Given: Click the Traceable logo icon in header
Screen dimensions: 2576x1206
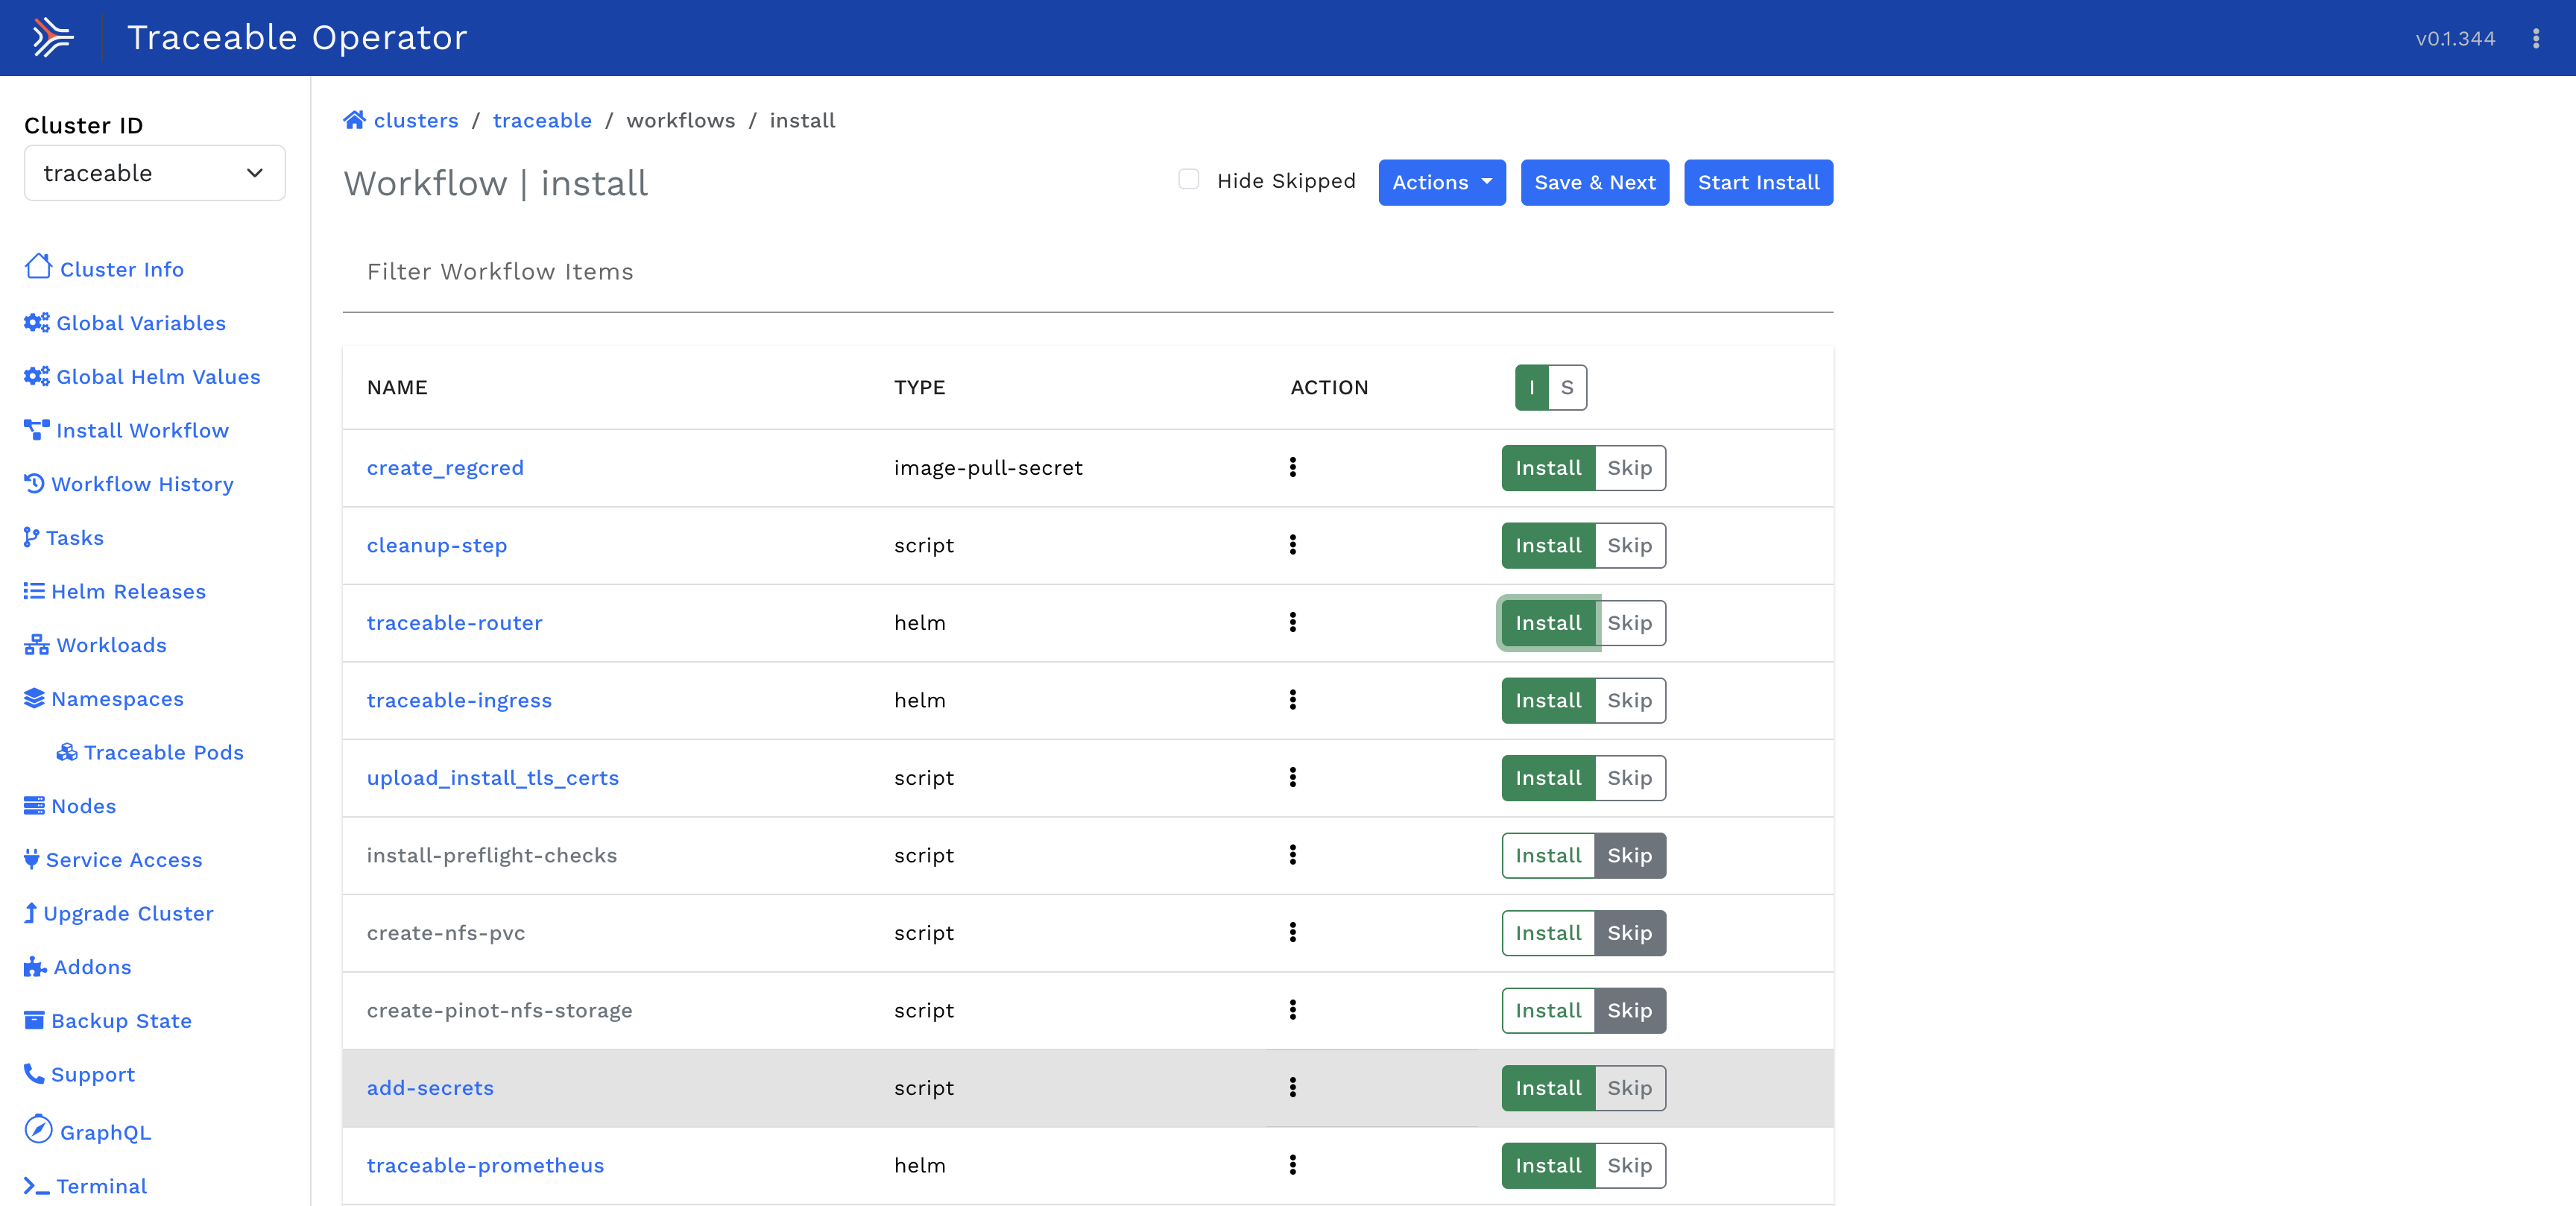Looking at the screenshot, I should [x=52, y=38].
